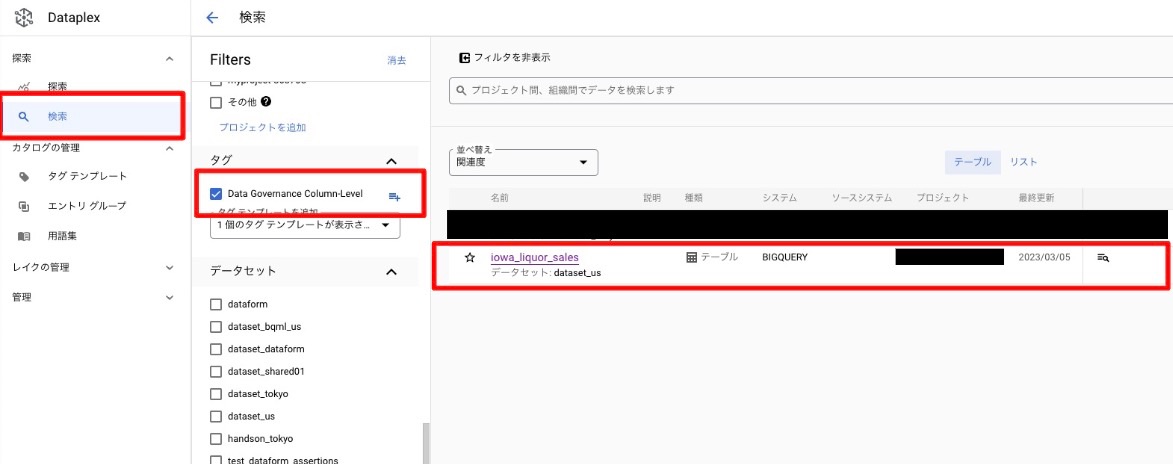Image resolution: width=1173 pixels, height=464 pixels.
Task: Click the システム column header
Action: [x=780, y=198]
